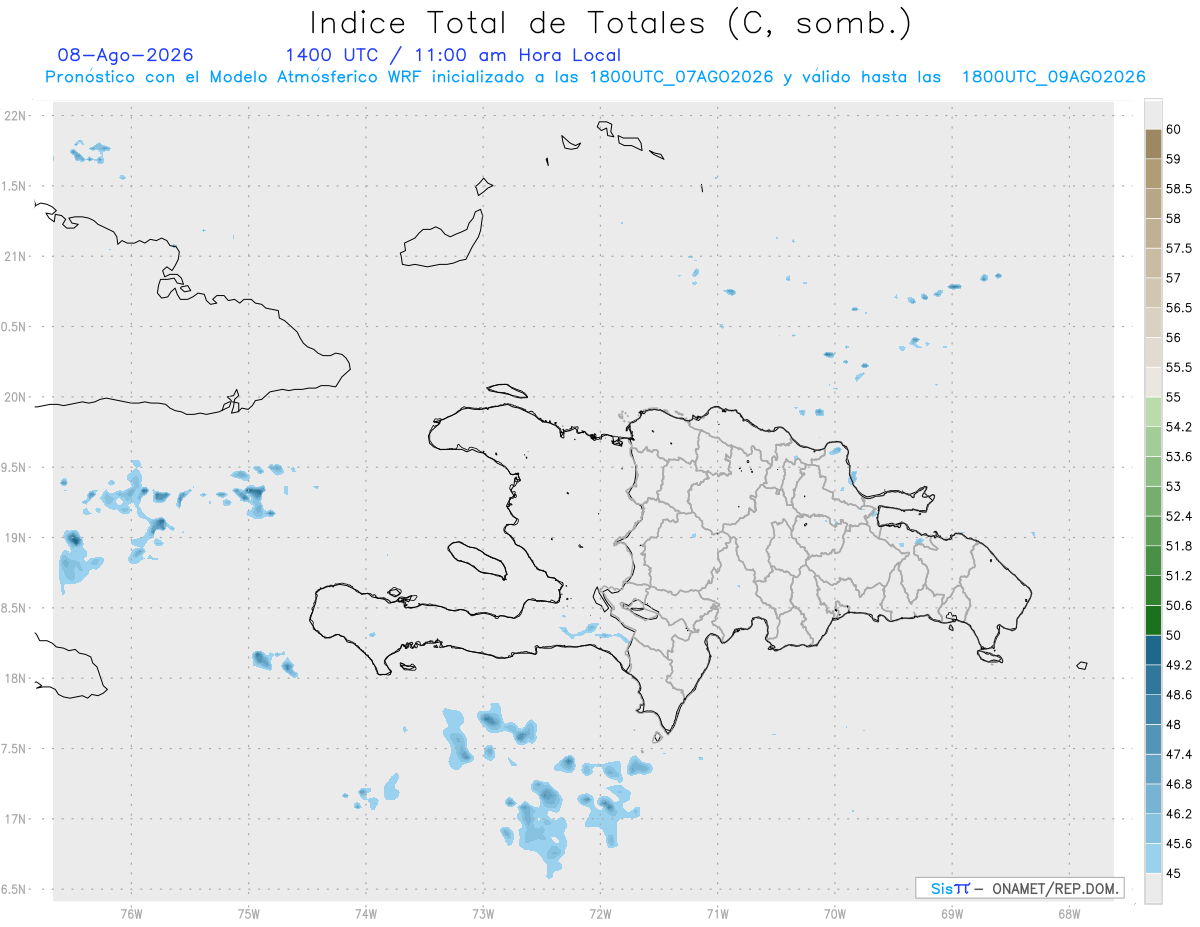Click the longitude label "76W"
This screenshot has width=1200, height=927.
coord(131,912)
